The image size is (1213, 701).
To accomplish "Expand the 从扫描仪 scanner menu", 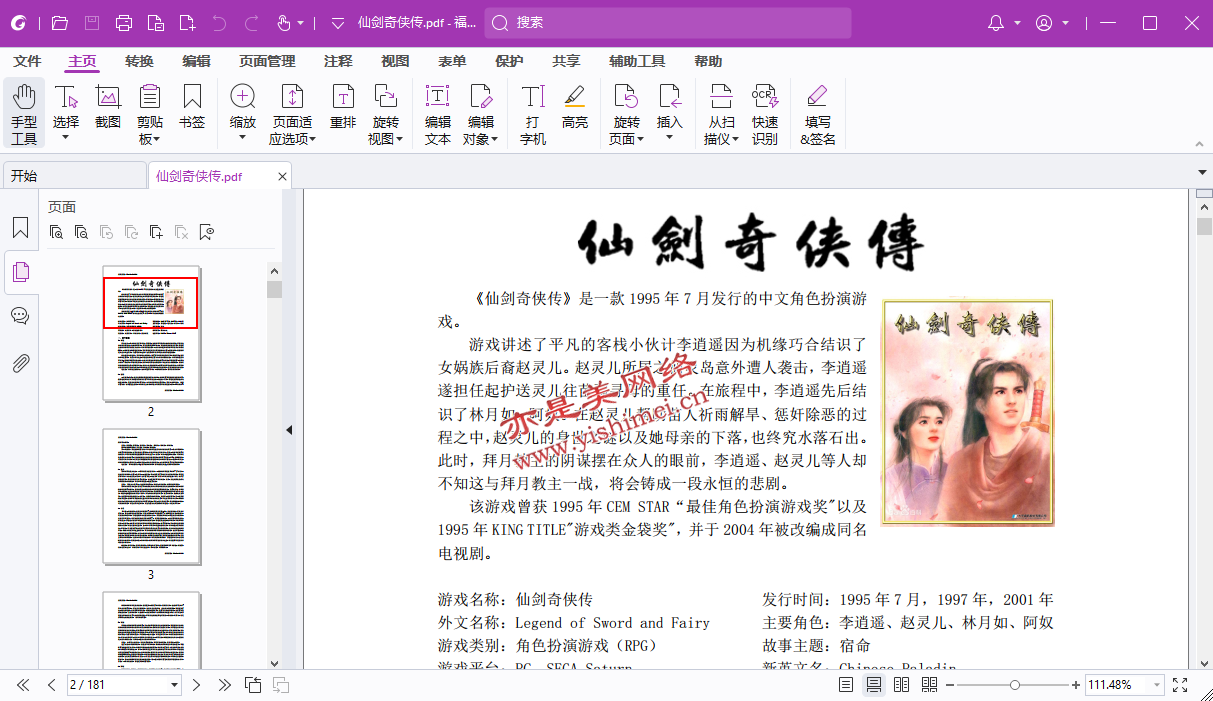I will 722,139.
